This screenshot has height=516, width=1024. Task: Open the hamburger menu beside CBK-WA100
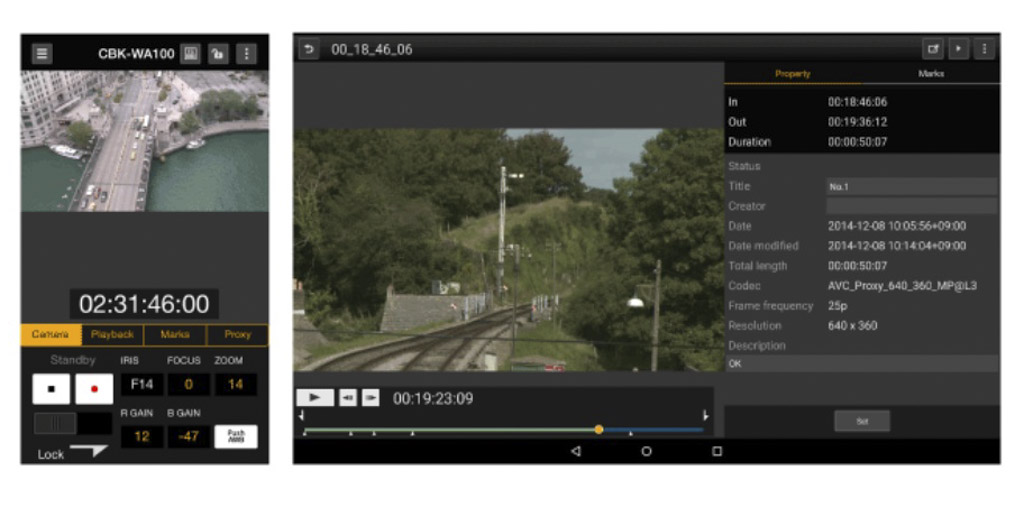click(x=42, y=54)
